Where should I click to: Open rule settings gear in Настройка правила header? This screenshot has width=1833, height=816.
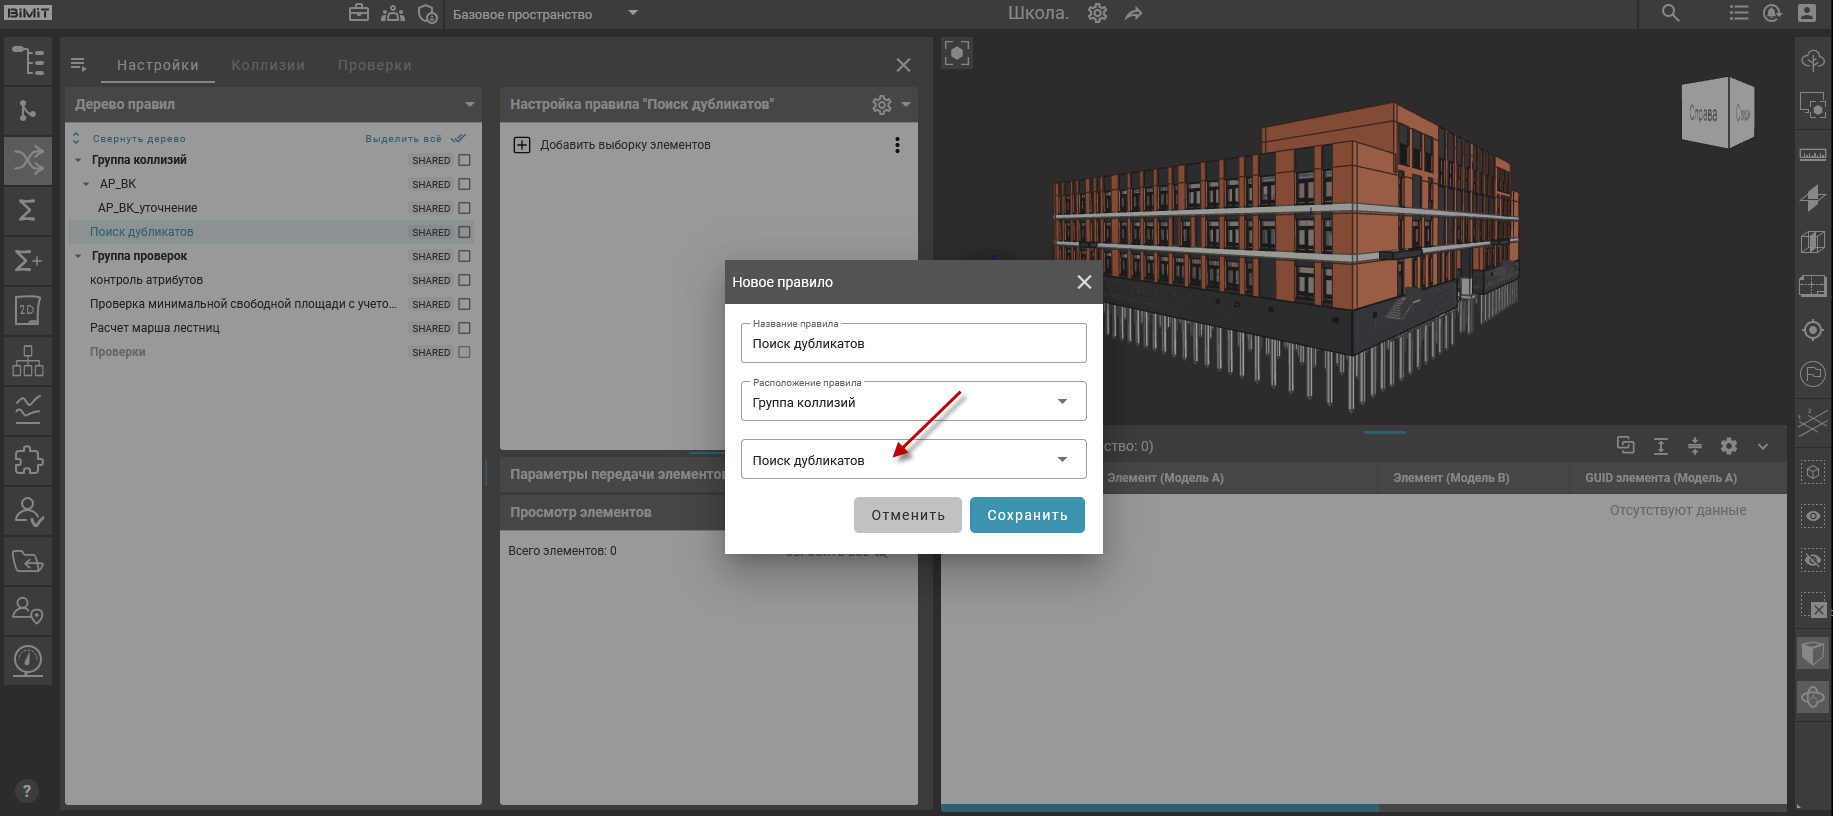[881, 104]
